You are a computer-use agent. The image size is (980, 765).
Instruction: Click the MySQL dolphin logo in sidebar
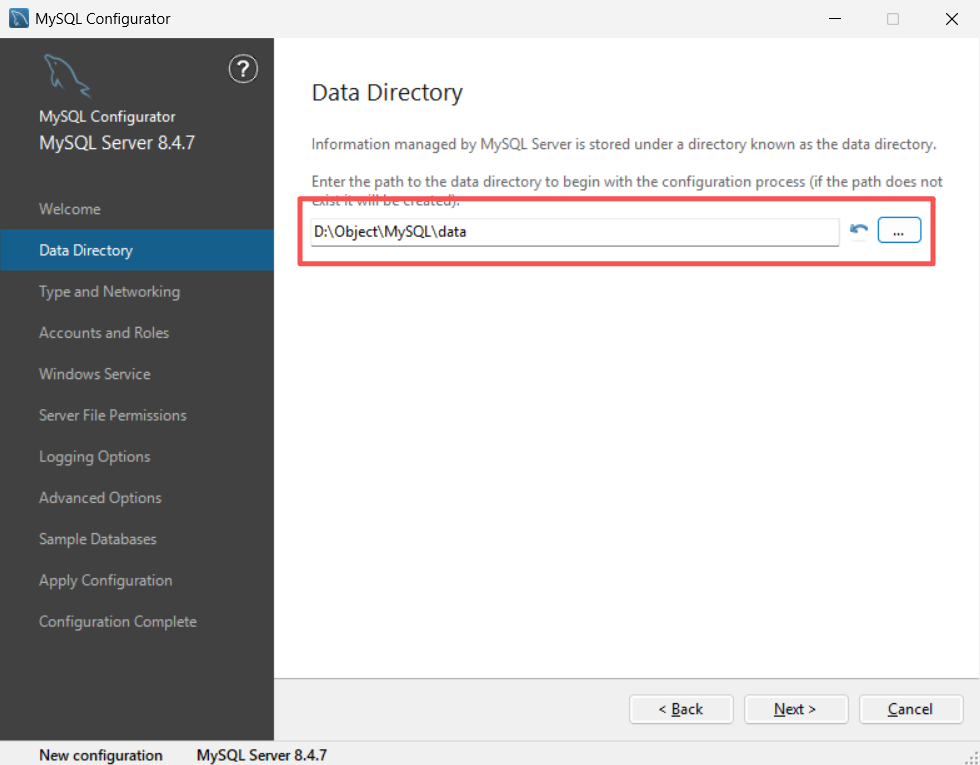66,77
